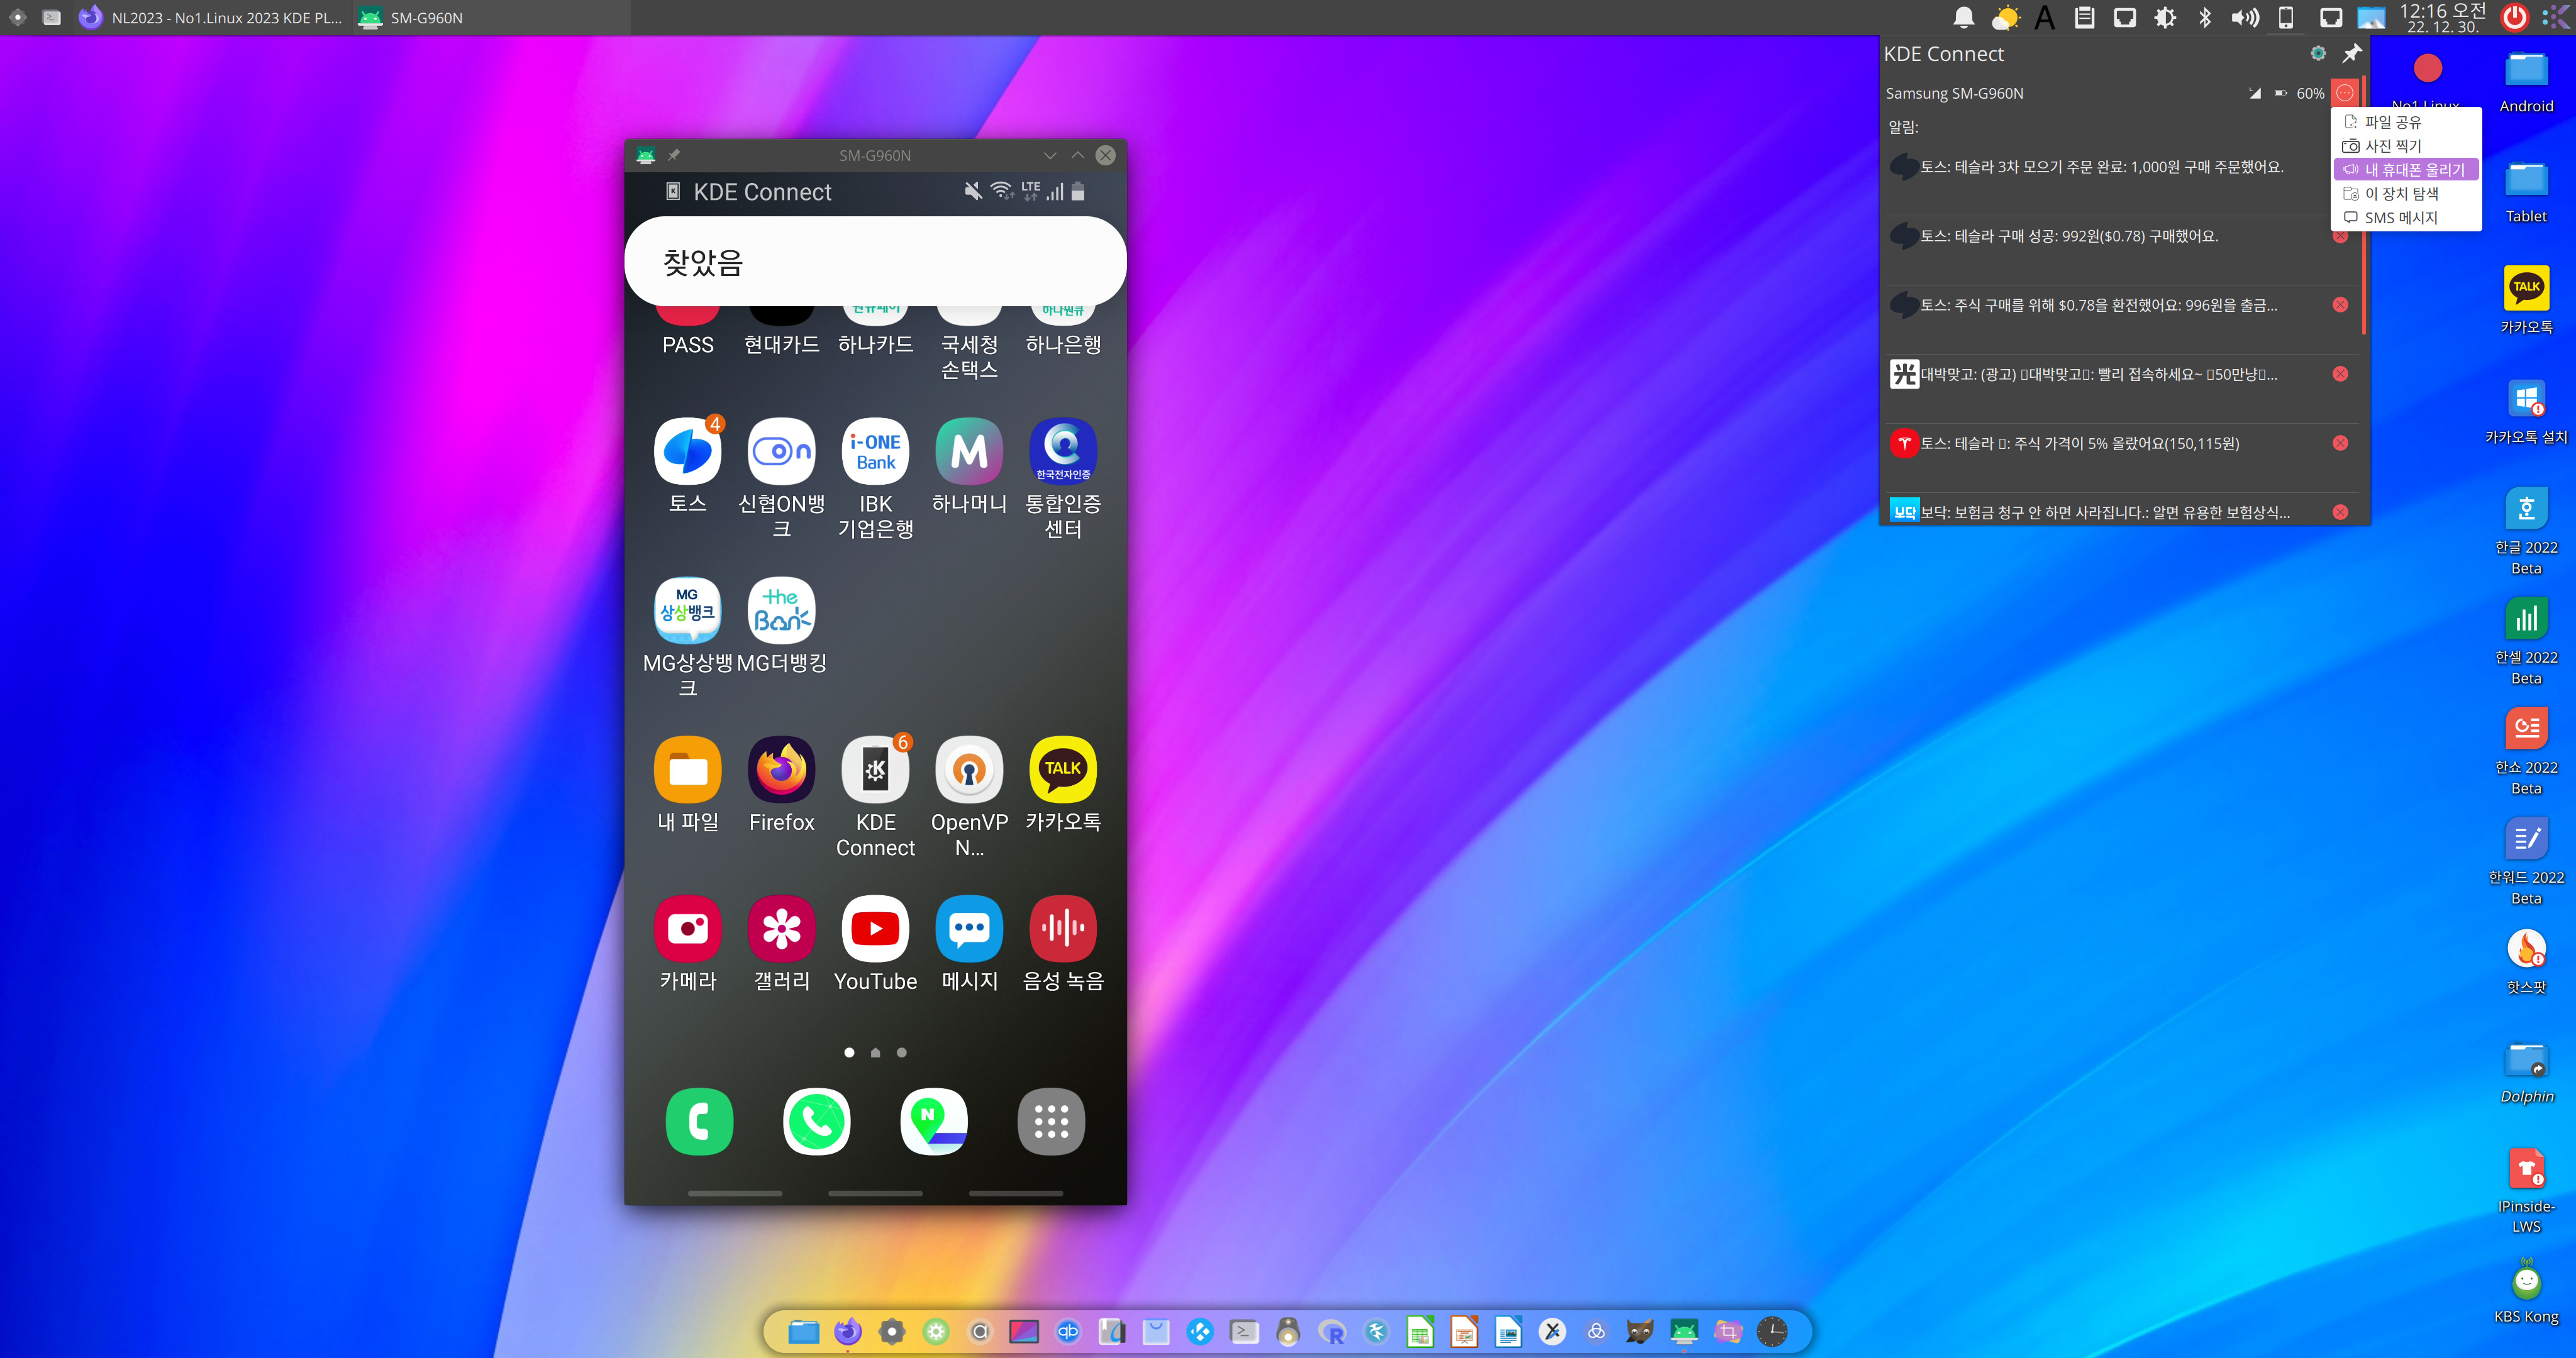Open the 음성 녹음 voice recorder app

[x=1063, y=929]
